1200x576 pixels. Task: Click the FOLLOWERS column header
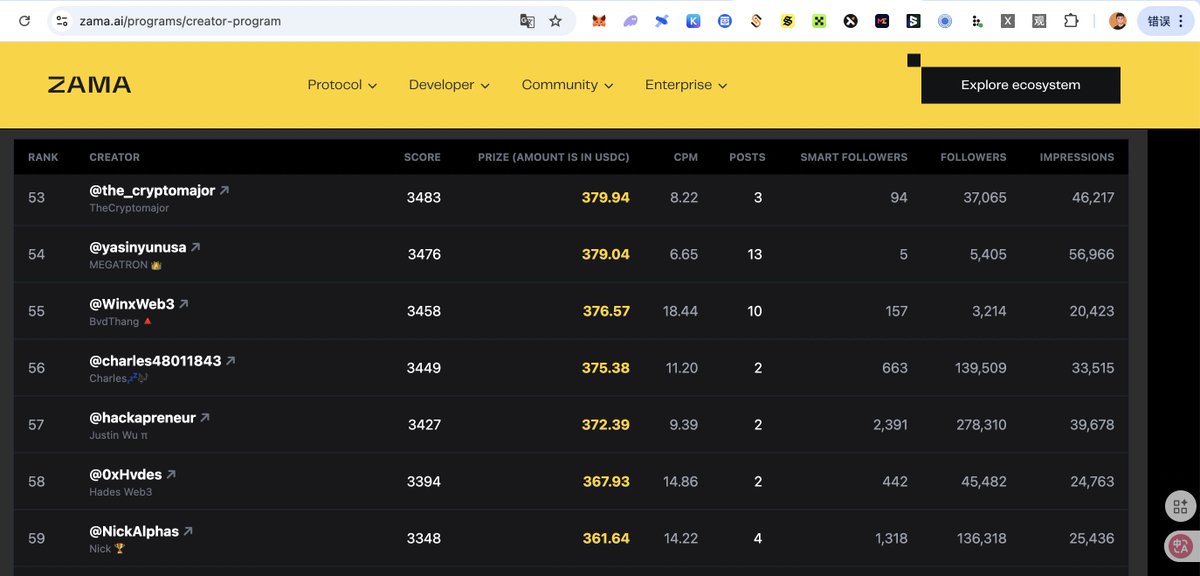(x=974, y=157)
